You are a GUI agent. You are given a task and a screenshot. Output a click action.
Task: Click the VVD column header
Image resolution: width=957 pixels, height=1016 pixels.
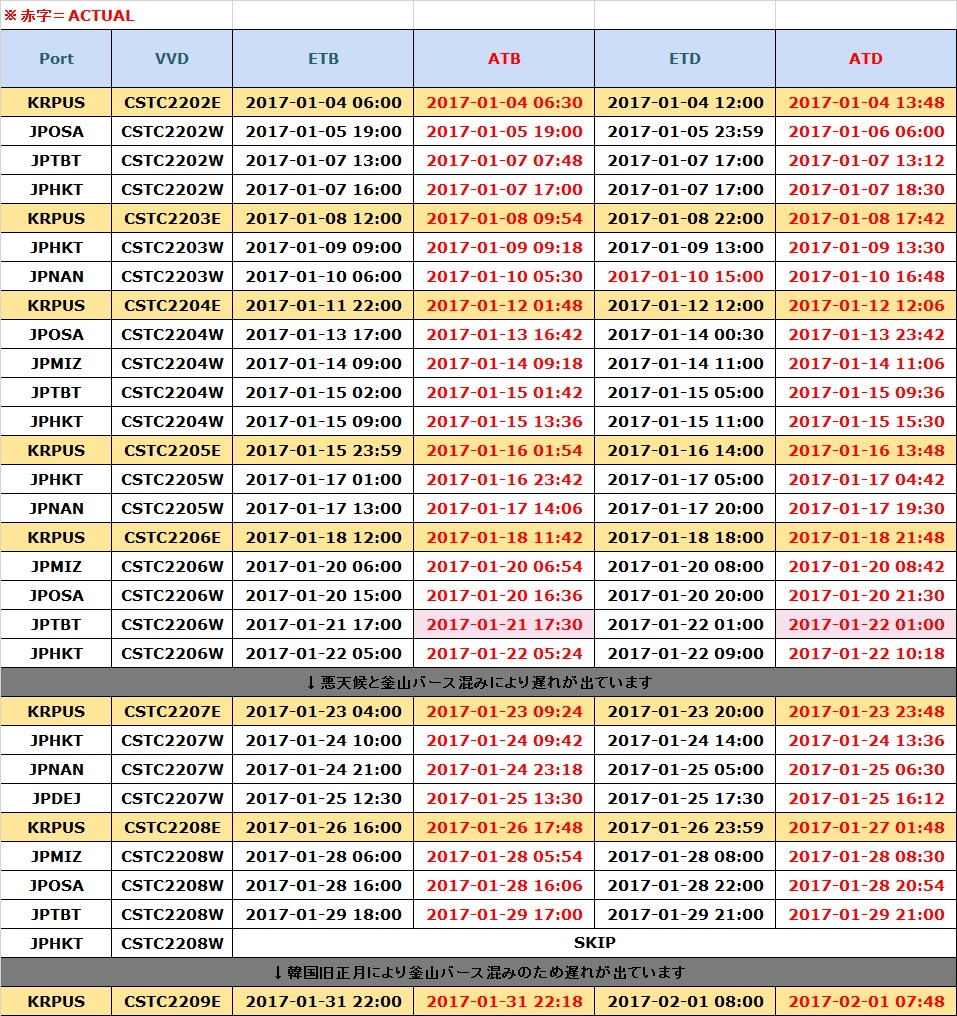point(172,58)
